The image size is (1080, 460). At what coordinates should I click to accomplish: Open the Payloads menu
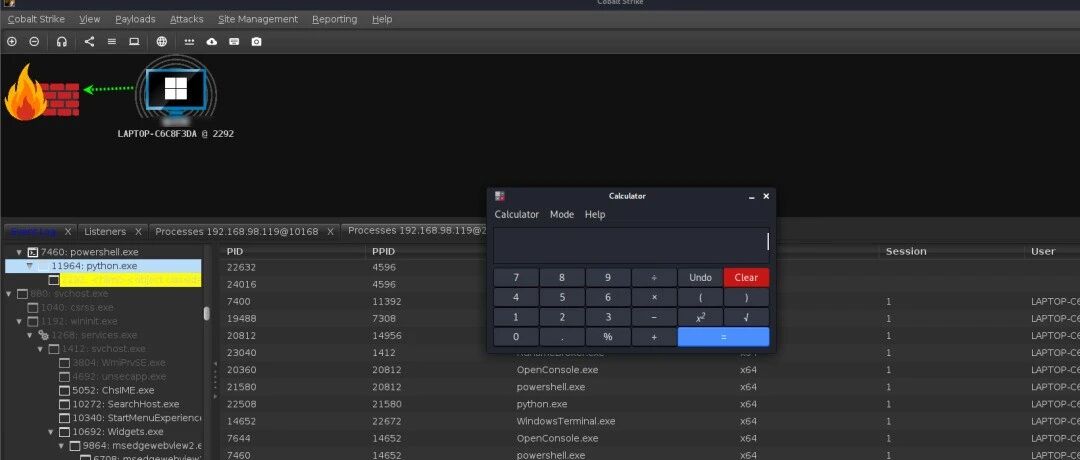(135, 19)
